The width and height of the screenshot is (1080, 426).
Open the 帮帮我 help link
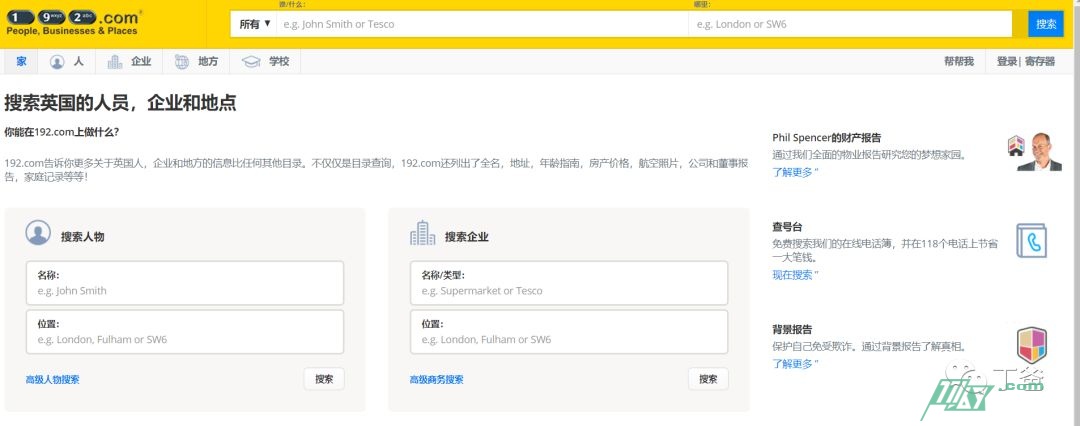[x=959, y=61]
